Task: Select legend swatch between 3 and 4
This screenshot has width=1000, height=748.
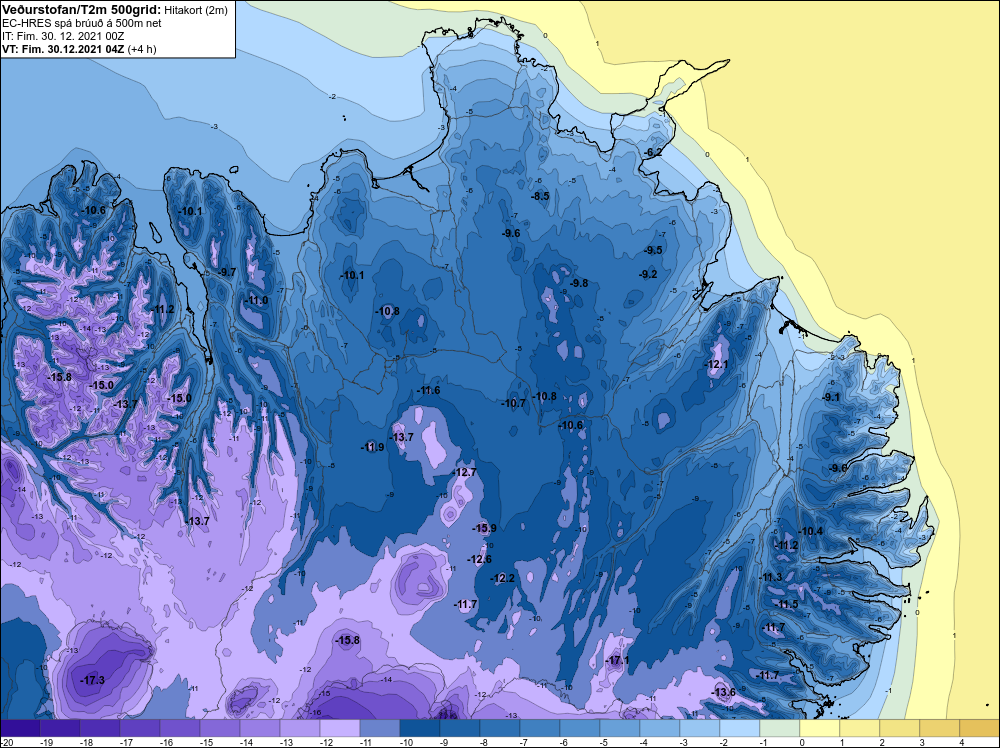Action: coord(939,728)
